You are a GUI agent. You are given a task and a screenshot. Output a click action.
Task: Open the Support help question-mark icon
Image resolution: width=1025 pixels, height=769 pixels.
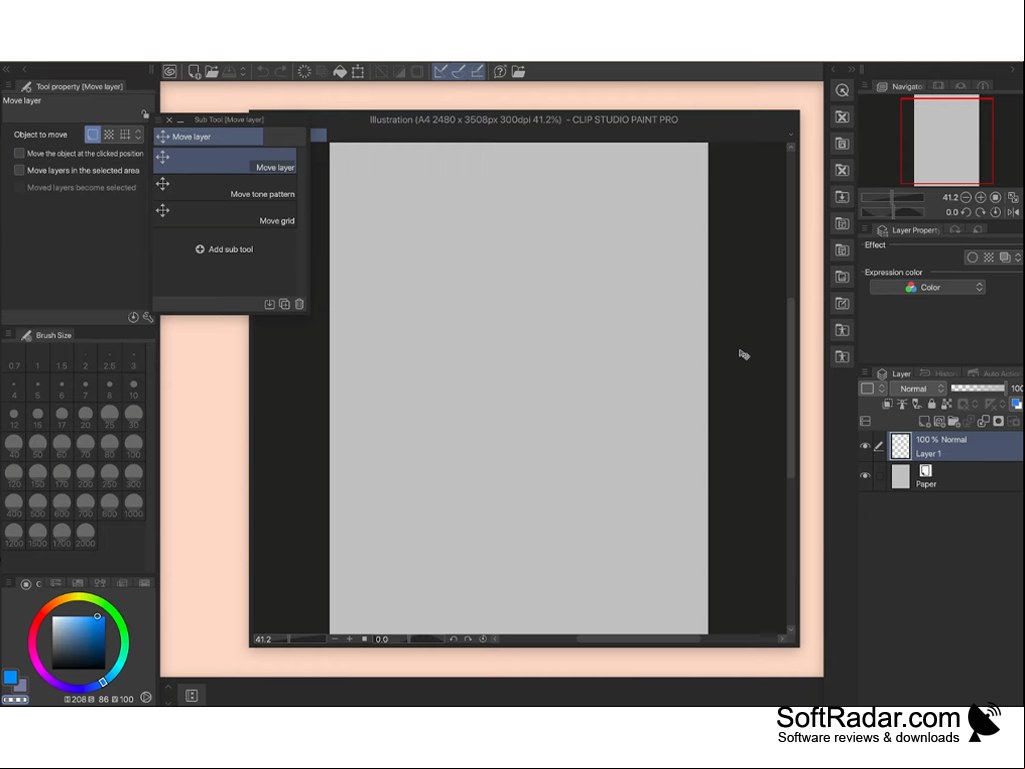point(500,71)
